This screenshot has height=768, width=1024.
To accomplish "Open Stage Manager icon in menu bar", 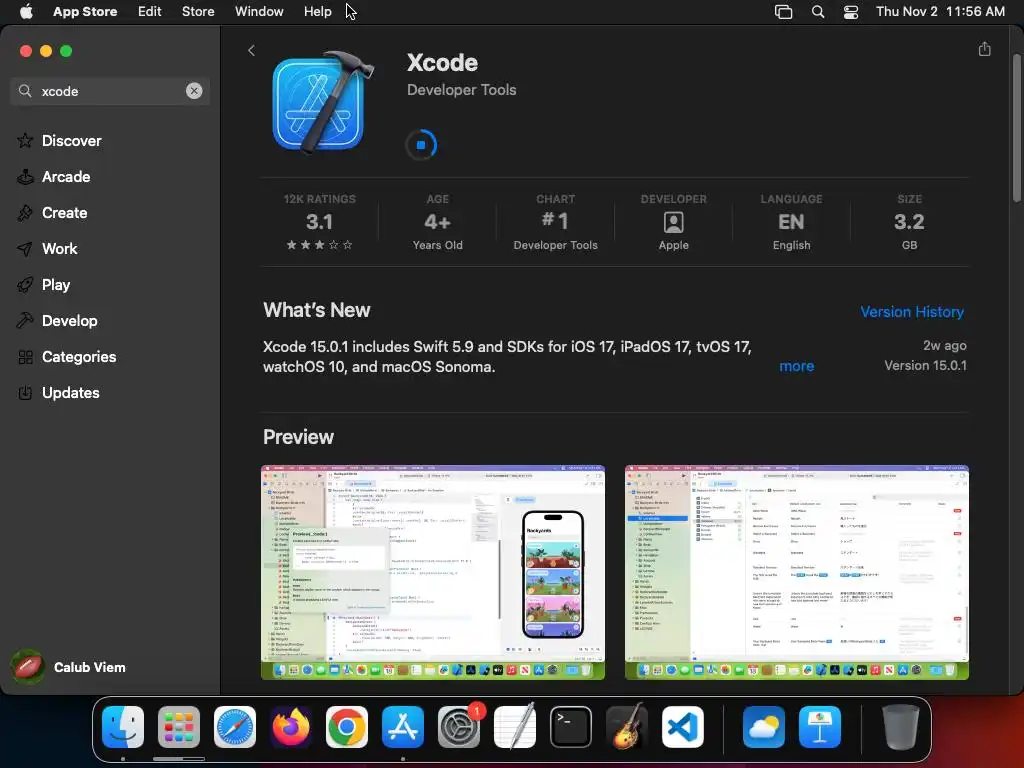I will [783, 11].
